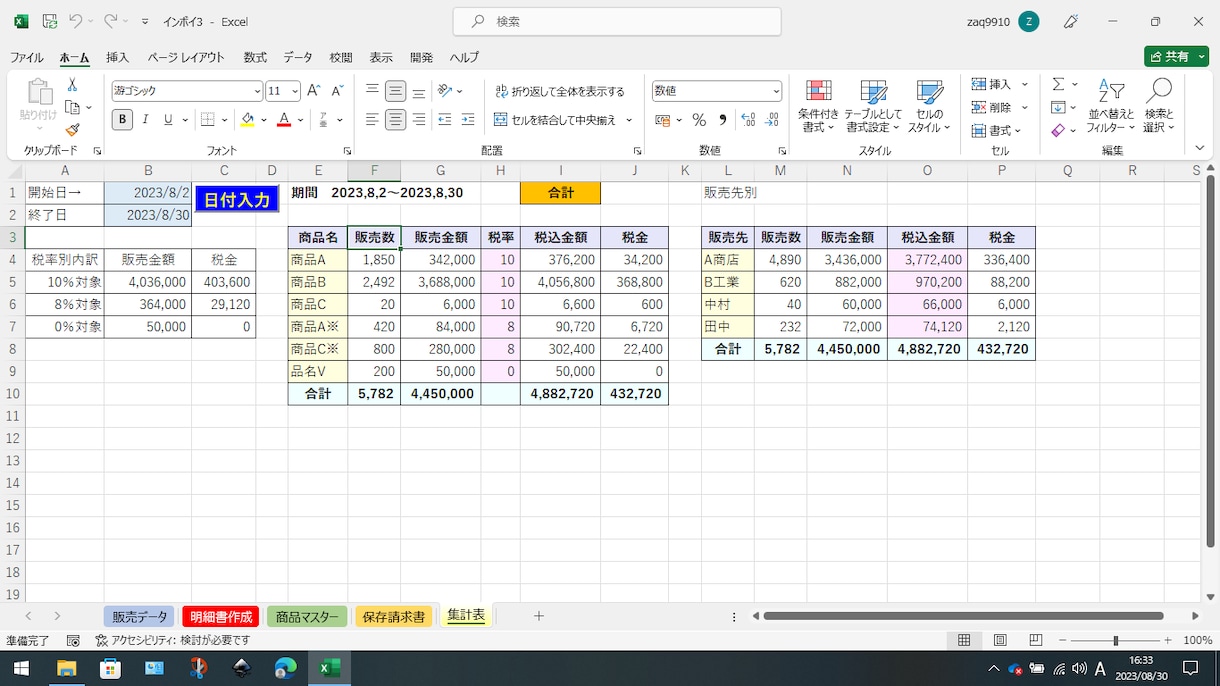Open the font name dropdown (游ゴシック)
This screenshot has width=1220, height=686.
click(x=257, y=91)
